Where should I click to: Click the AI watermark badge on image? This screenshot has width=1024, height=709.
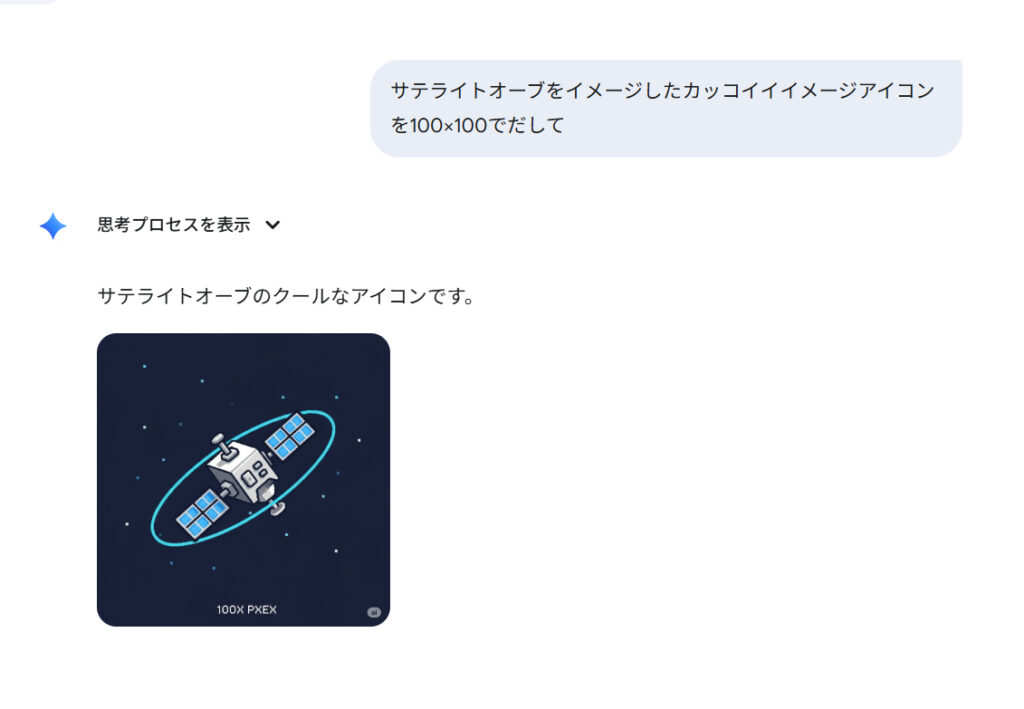[x=374, y=612]
